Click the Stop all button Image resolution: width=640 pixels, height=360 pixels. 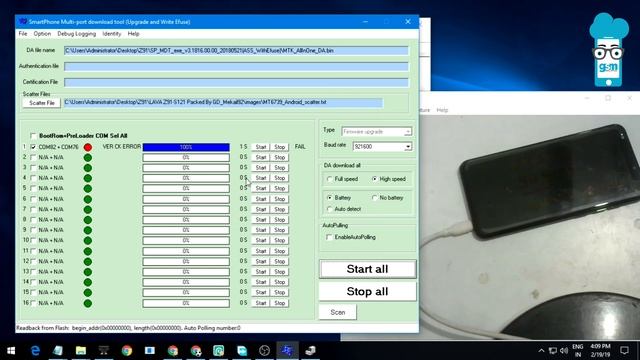point(367,291)
